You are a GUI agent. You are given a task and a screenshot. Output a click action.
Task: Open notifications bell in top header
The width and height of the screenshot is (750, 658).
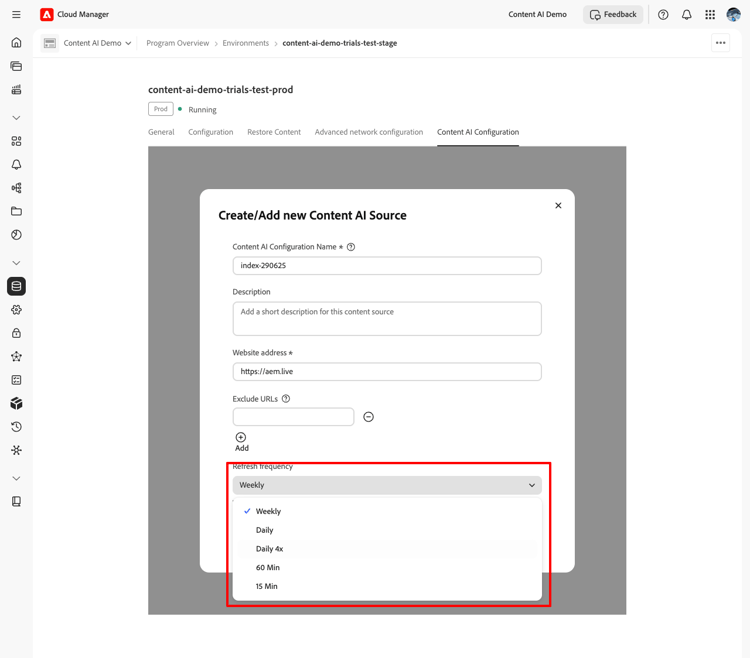686,14
